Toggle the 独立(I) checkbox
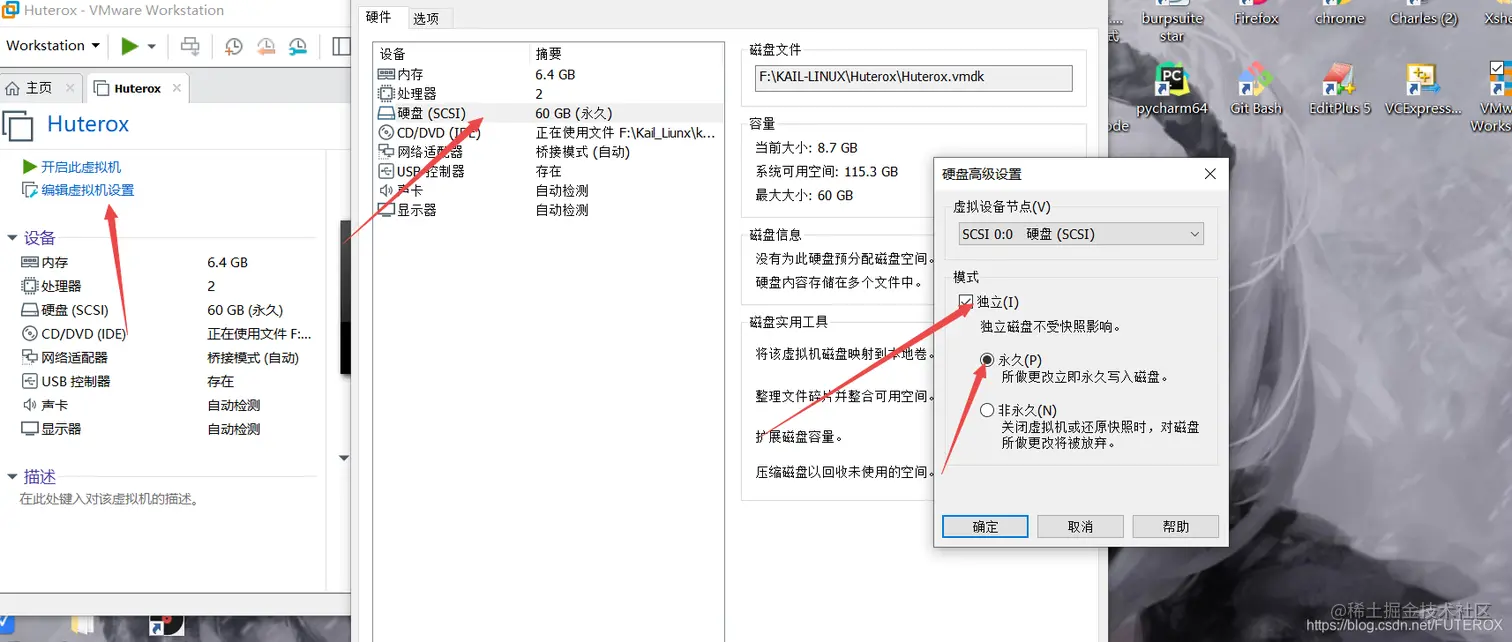This screenshot has width=1512, height=642. pyautogui.click(x=965, y=302)
